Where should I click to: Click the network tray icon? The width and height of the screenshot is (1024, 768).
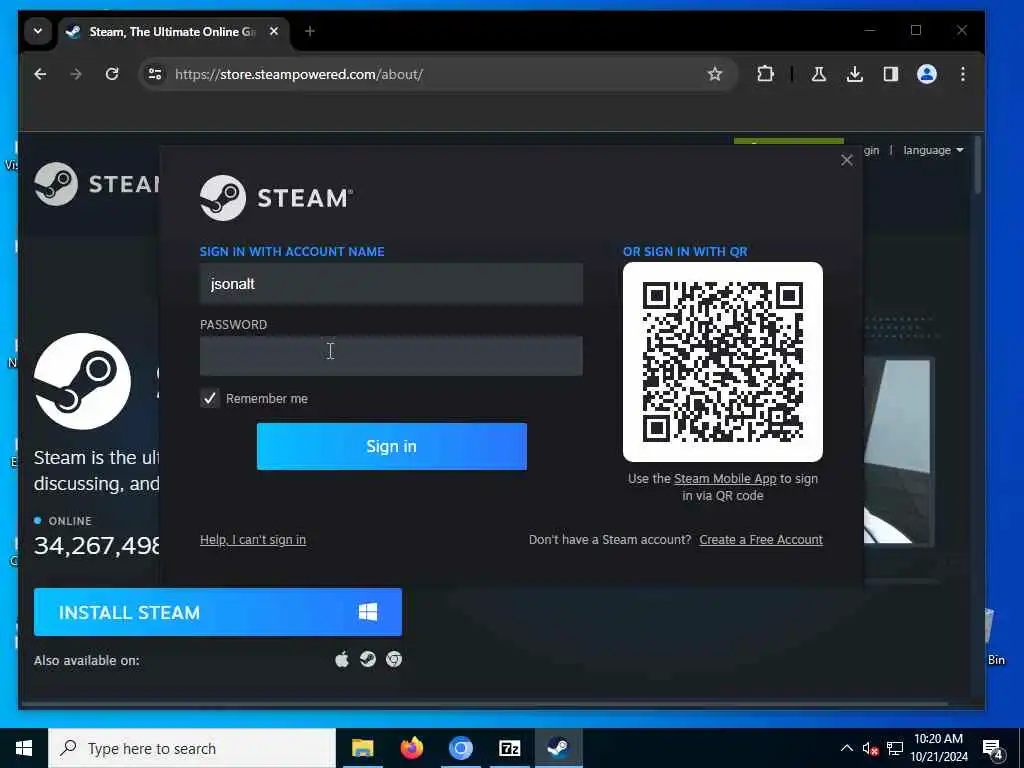coord(895,749)
